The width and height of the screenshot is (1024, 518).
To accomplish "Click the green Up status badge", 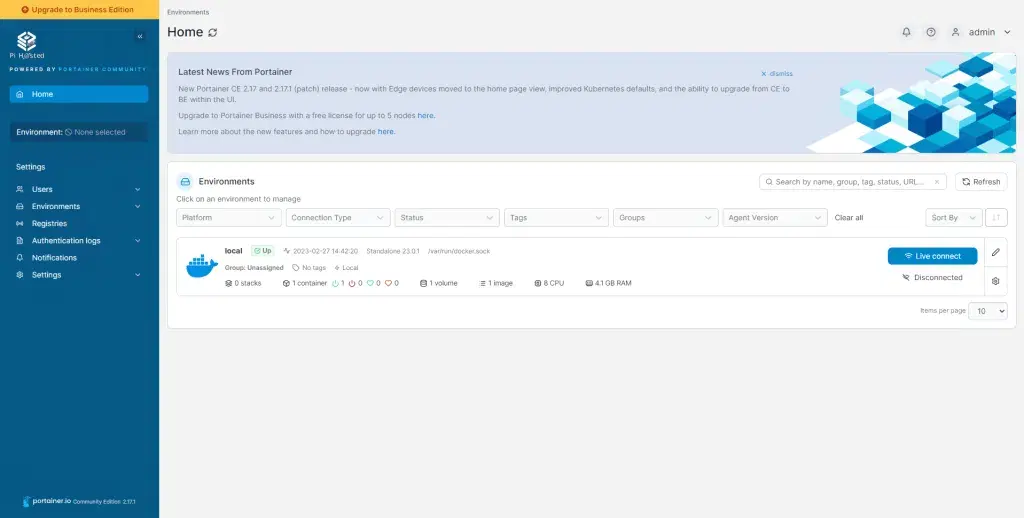I will [x=263, y=251].
